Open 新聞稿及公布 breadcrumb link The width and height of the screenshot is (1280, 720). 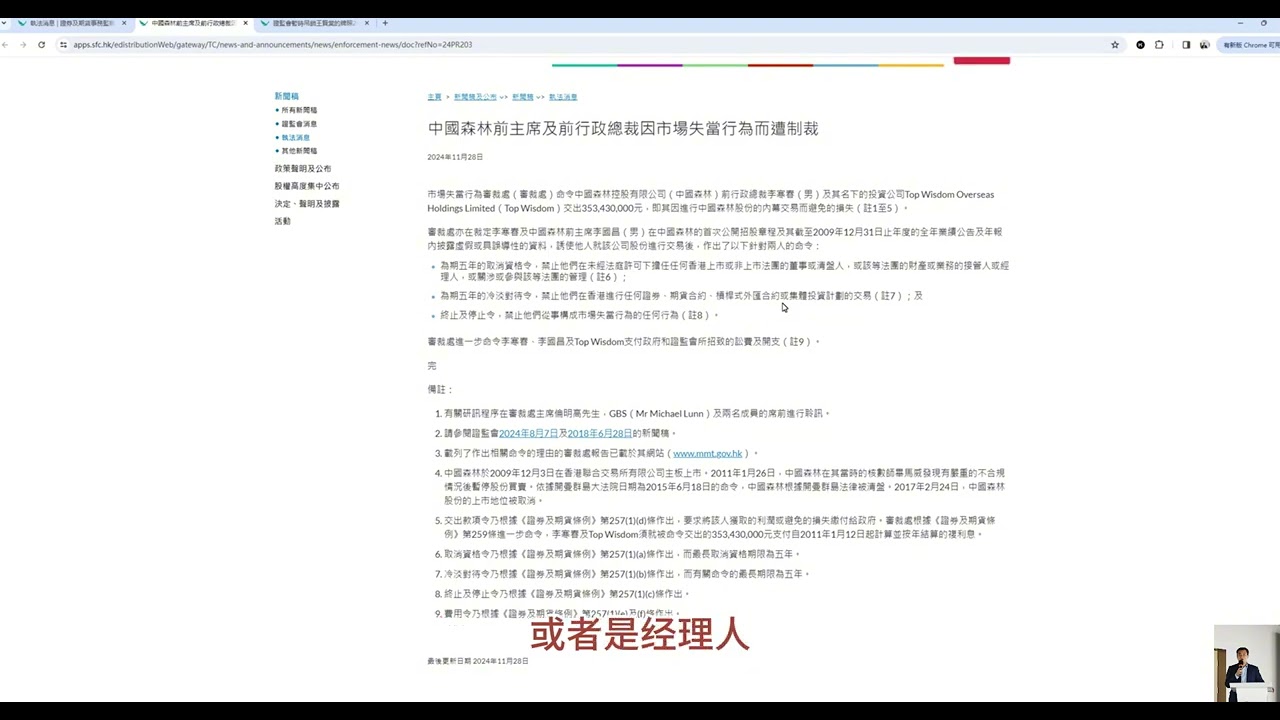[475, 97]
